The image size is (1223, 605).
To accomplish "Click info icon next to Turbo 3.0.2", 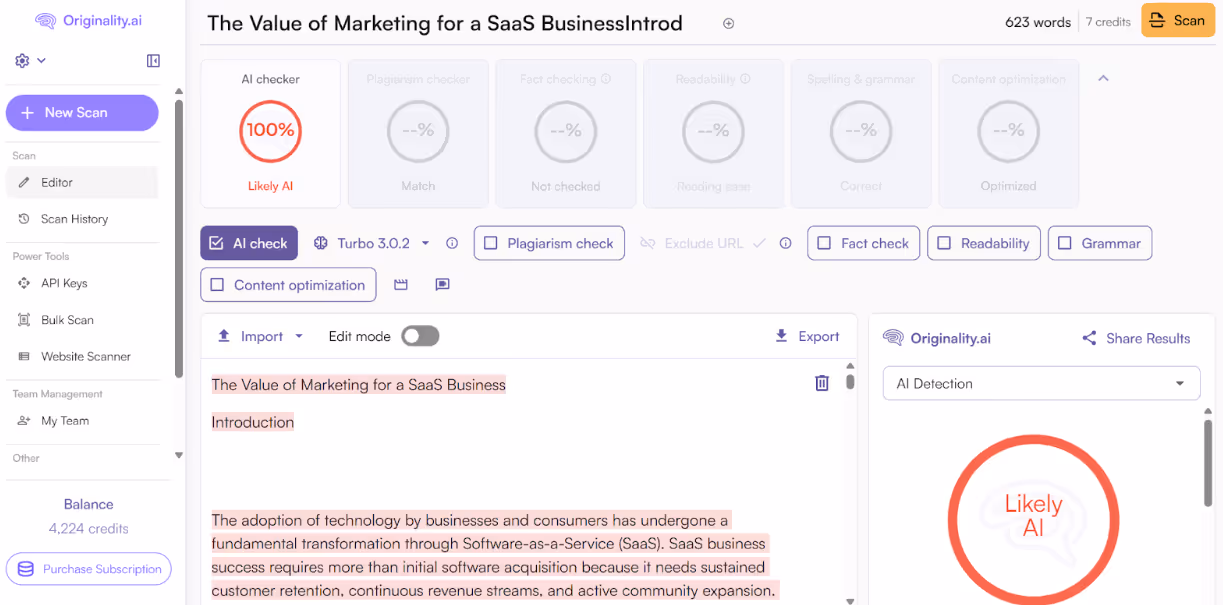I will [x=452, y=243].
